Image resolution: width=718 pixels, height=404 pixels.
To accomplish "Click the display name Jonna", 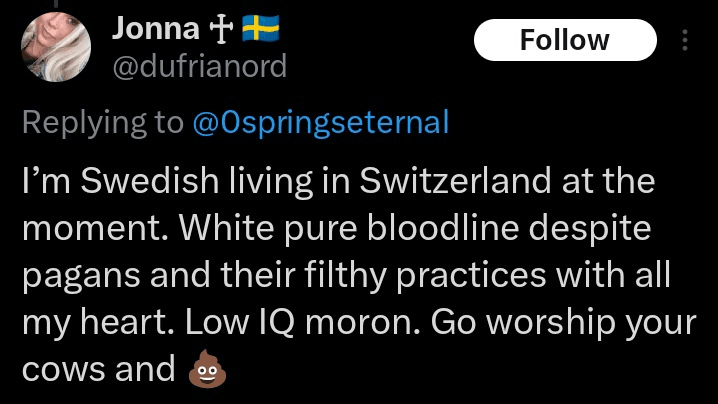I will coord(153,29).
